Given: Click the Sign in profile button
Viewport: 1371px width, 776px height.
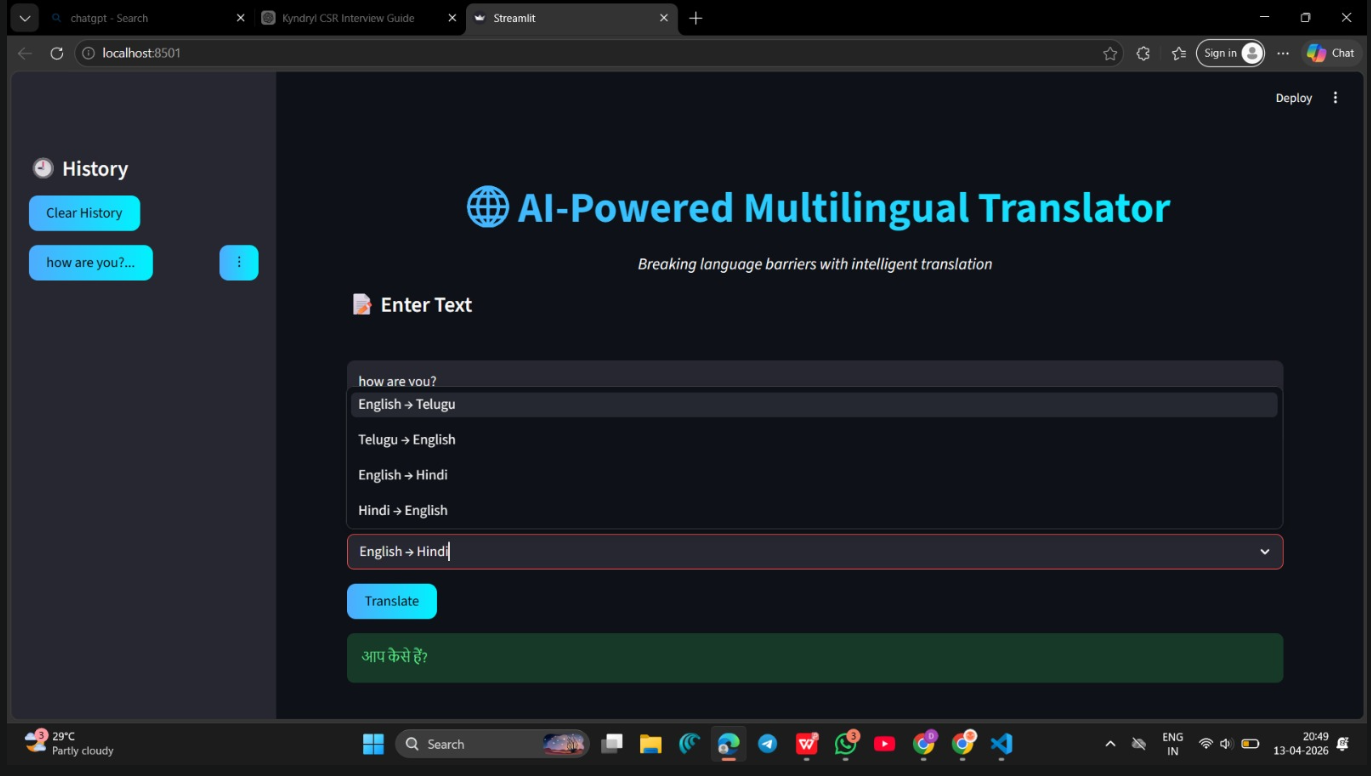Looking at the screenshot, I should point(1231,53).
